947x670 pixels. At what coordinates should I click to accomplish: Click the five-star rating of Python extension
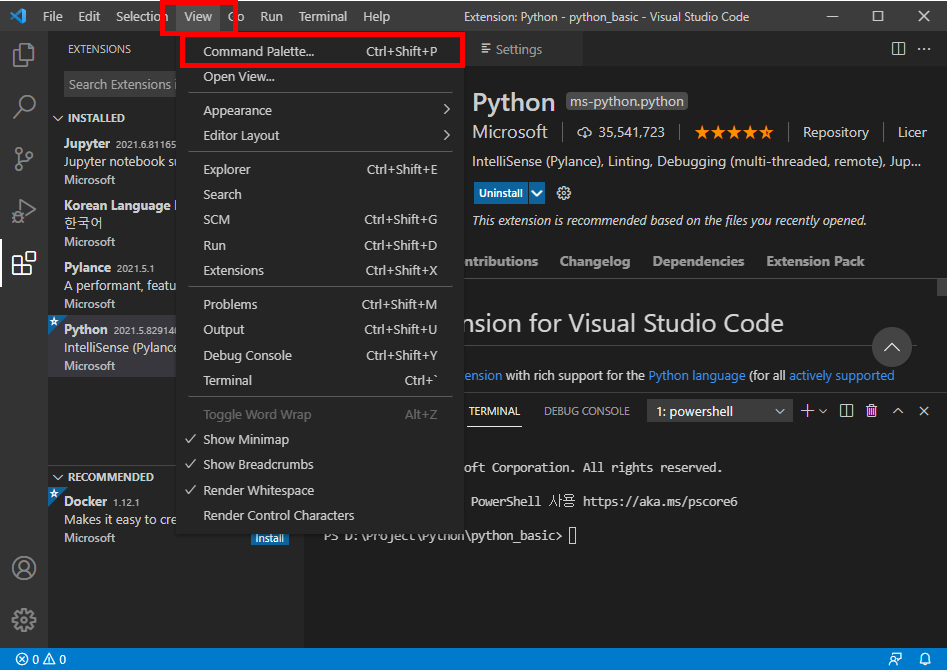[733, 132]
